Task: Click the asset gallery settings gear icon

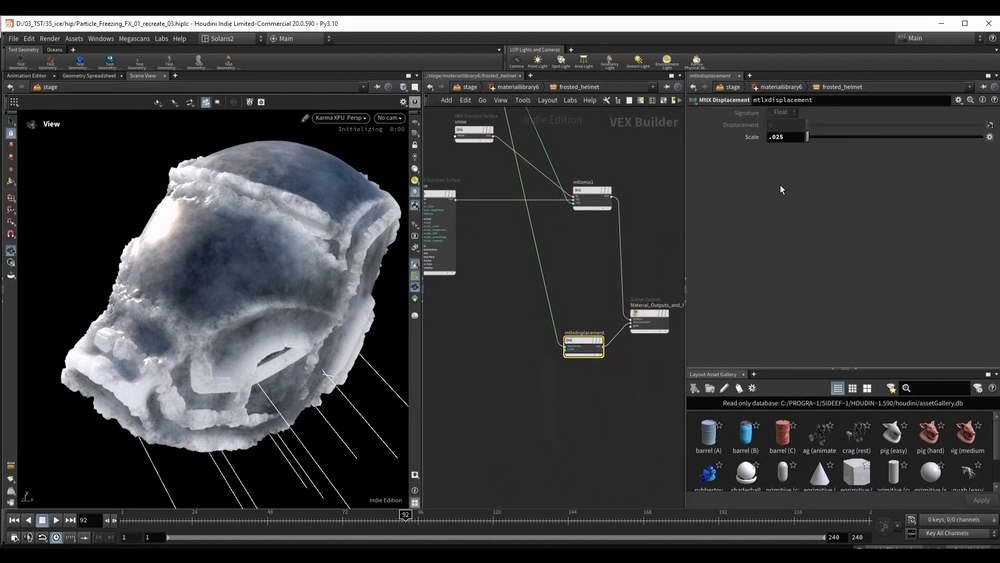Action: tap(752, 388)
